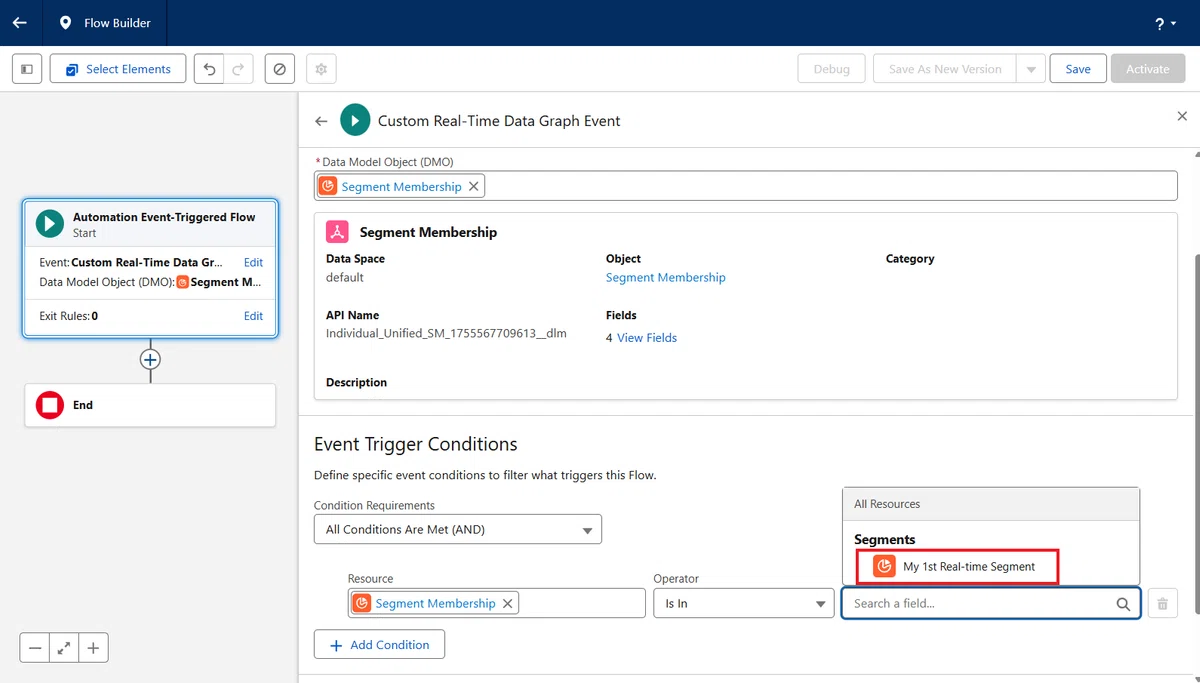Image resolution: width=1200 pixels, height=683 pixels.
Task: Click the Flow Builder location pin icon
Action: pos(65,23)
